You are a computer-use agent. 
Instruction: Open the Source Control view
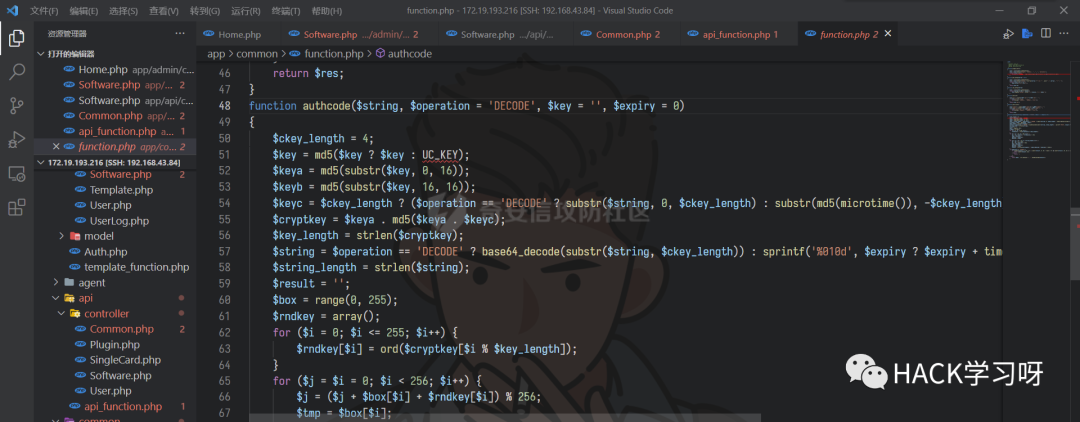16,106
